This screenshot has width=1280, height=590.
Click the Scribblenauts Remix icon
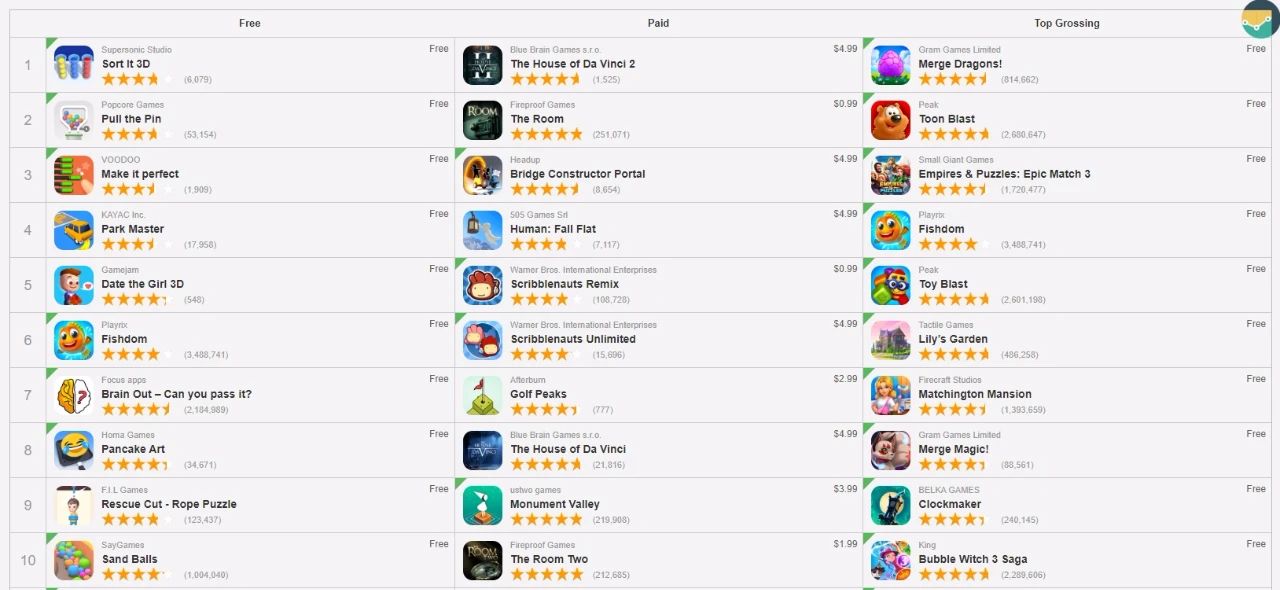(x=483, y=285)
